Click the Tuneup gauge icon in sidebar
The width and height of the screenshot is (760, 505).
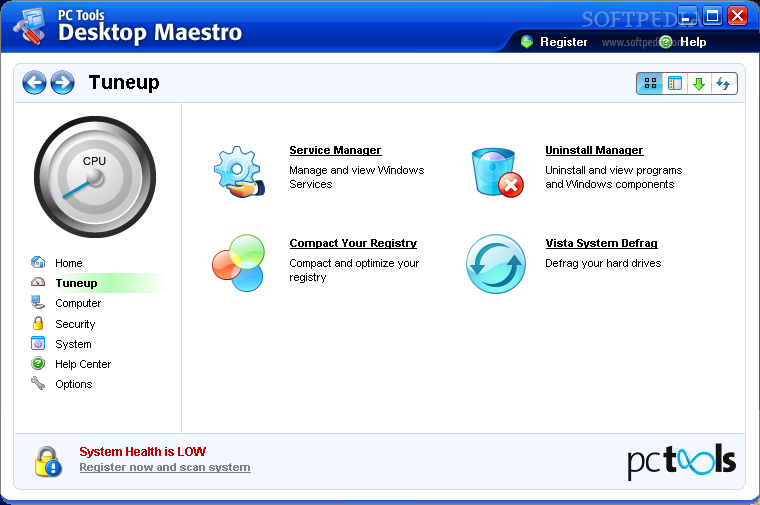[x=38, y=282]
